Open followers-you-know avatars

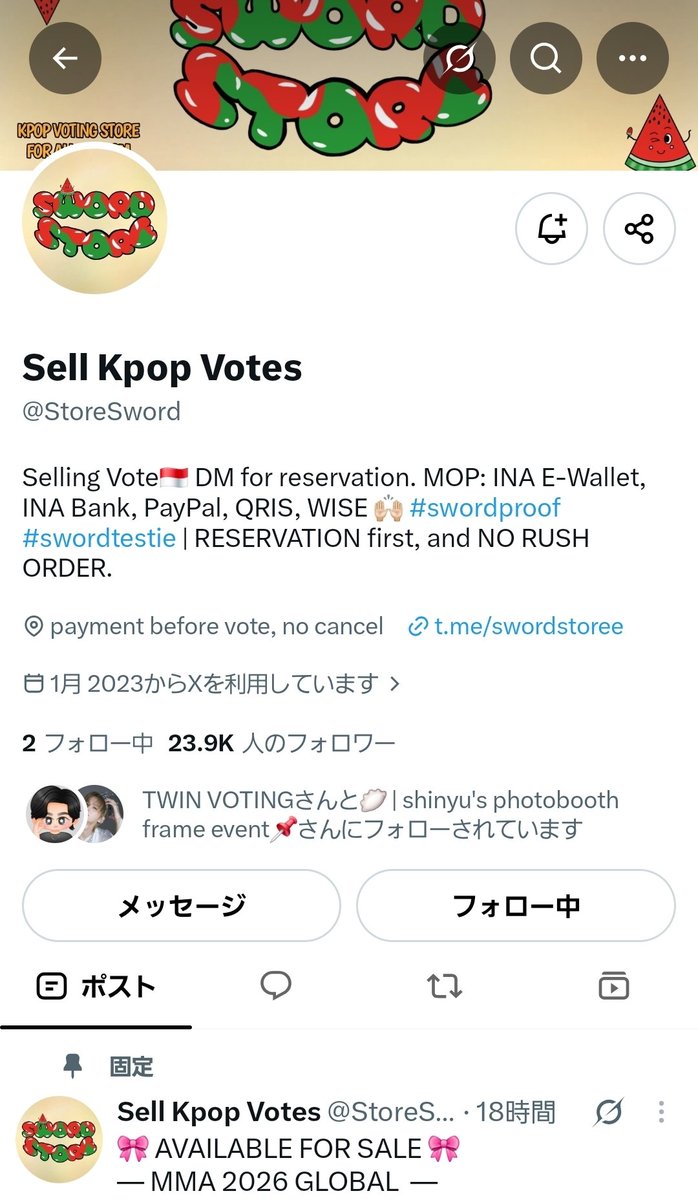pos(74,814)
